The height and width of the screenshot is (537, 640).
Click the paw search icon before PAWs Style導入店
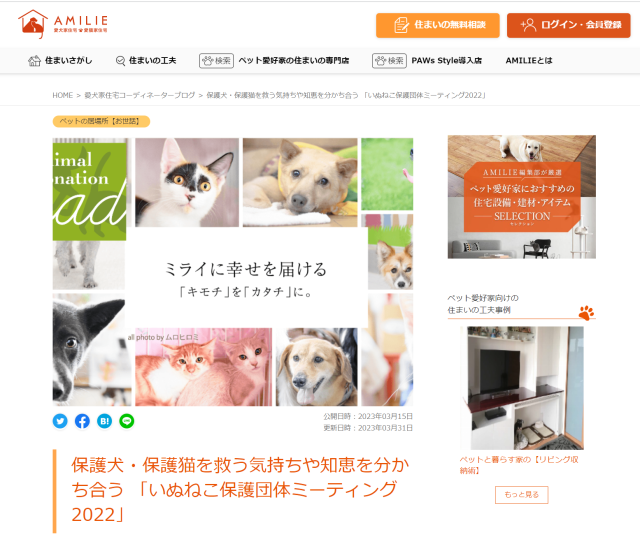point(389,61)
